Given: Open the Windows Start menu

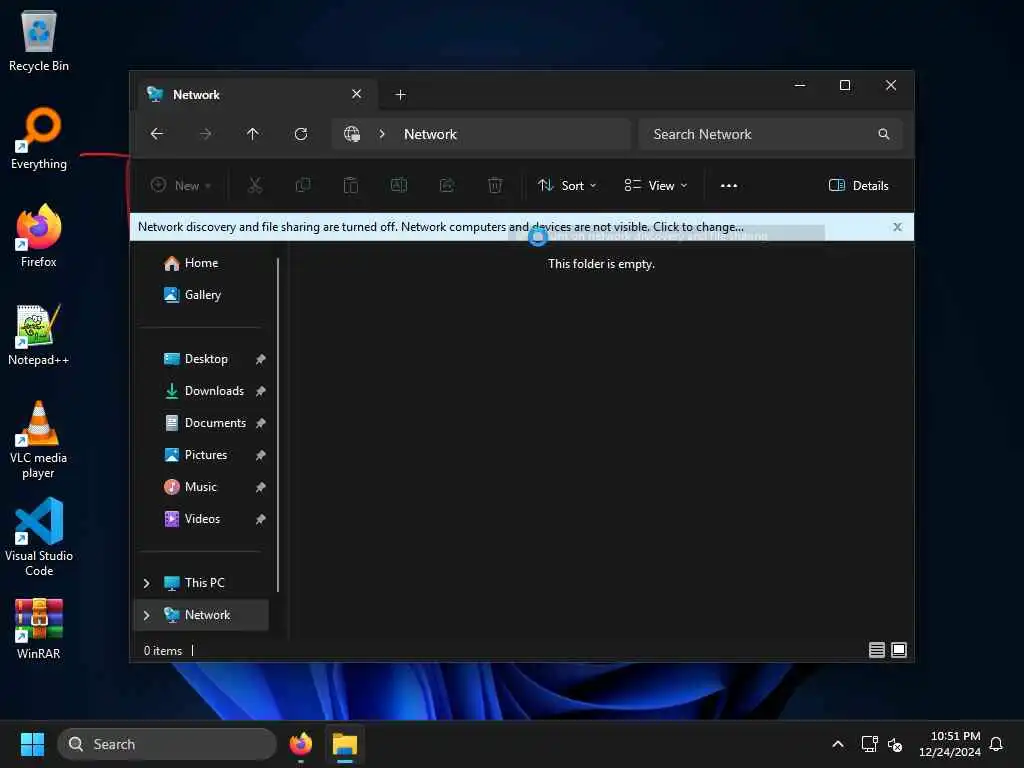Looking at the screenshot, I should [x=32, y=744].
